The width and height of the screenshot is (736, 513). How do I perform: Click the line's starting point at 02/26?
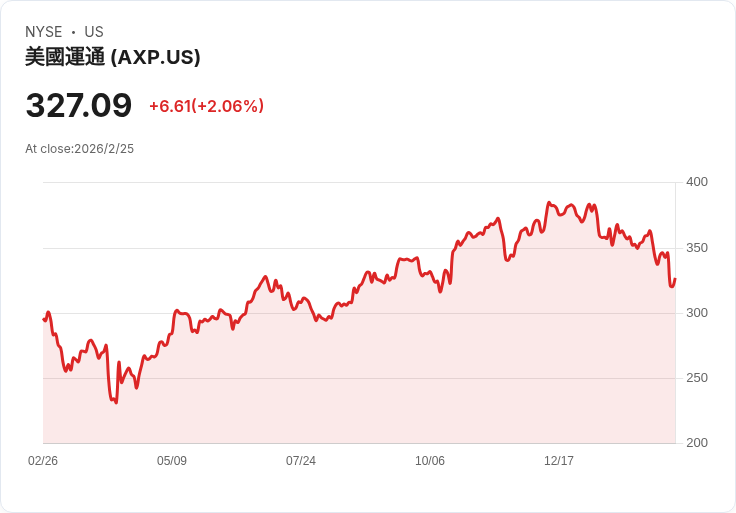click(44, 319)
